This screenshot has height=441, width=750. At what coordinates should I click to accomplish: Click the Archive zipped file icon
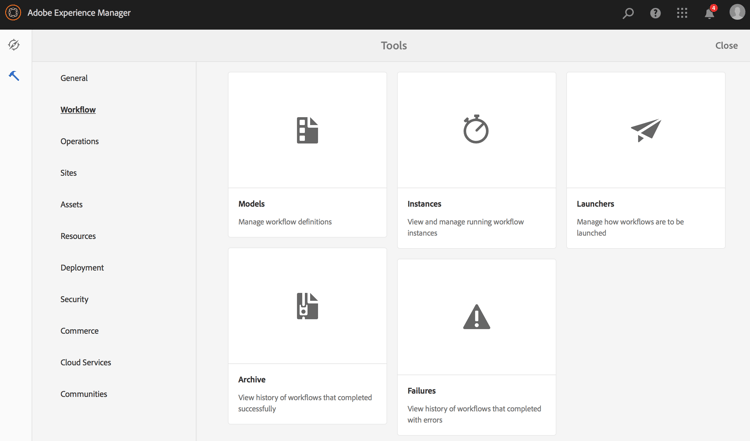307,306
